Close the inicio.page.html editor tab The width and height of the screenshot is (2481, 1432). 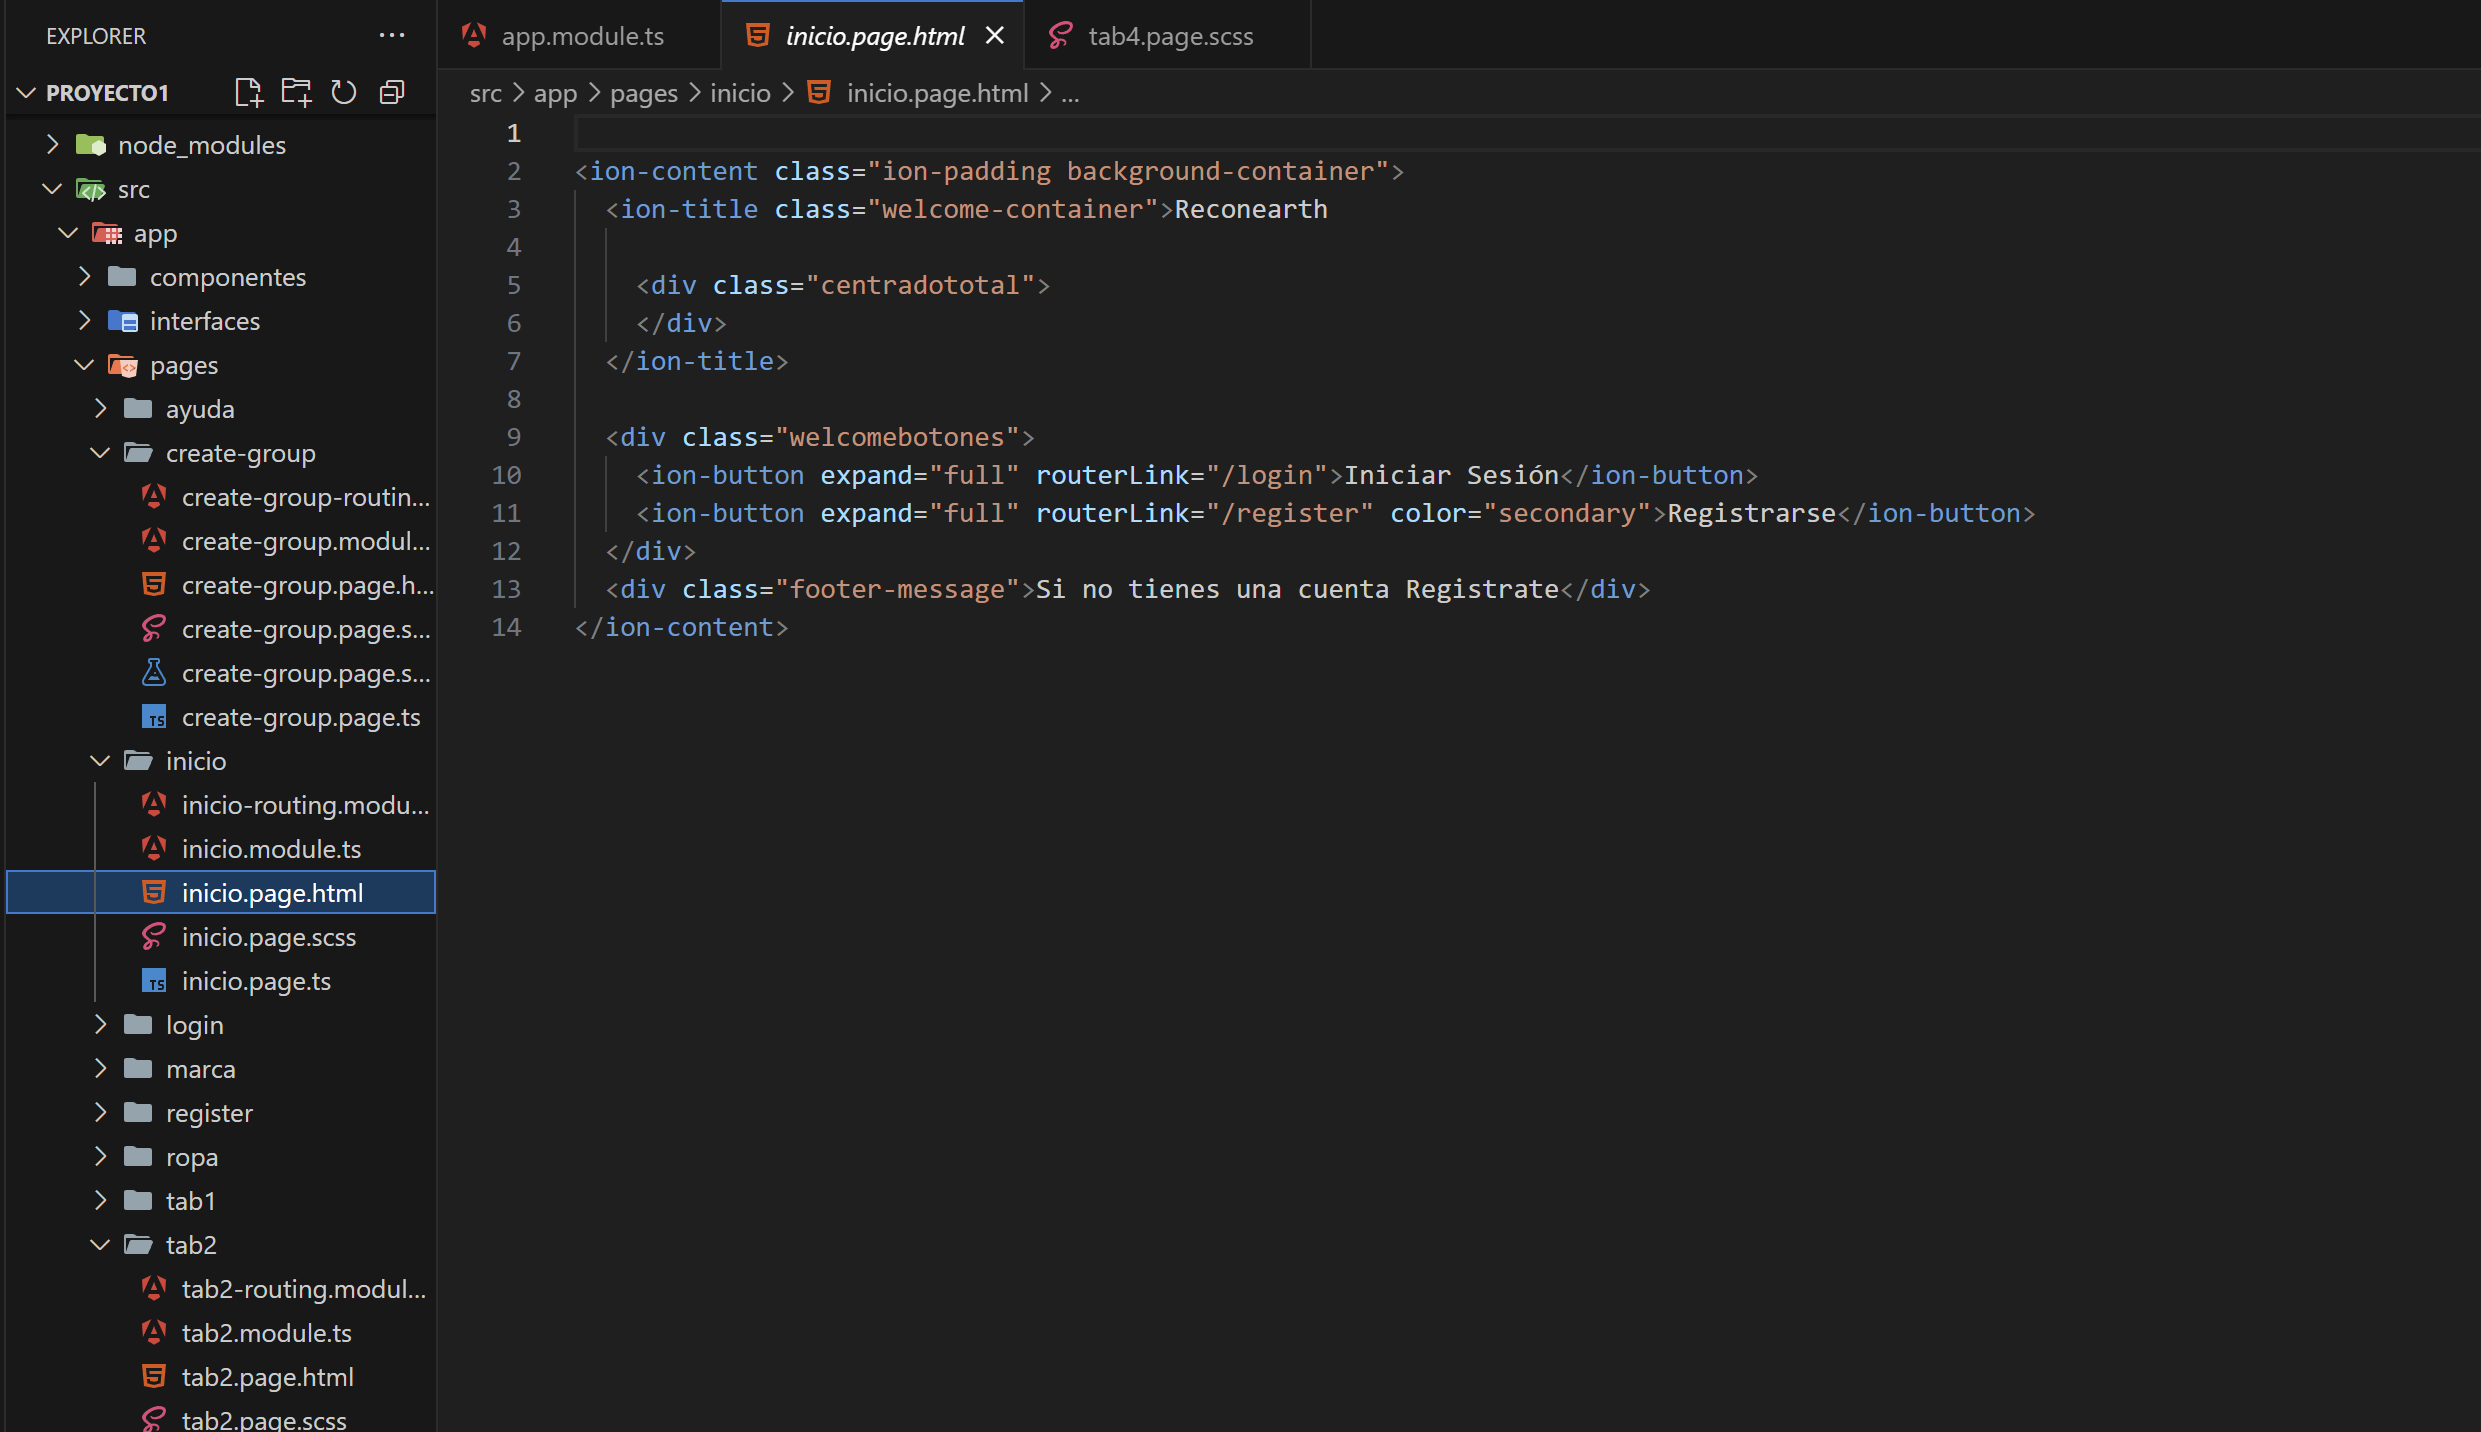click(995, 36)
